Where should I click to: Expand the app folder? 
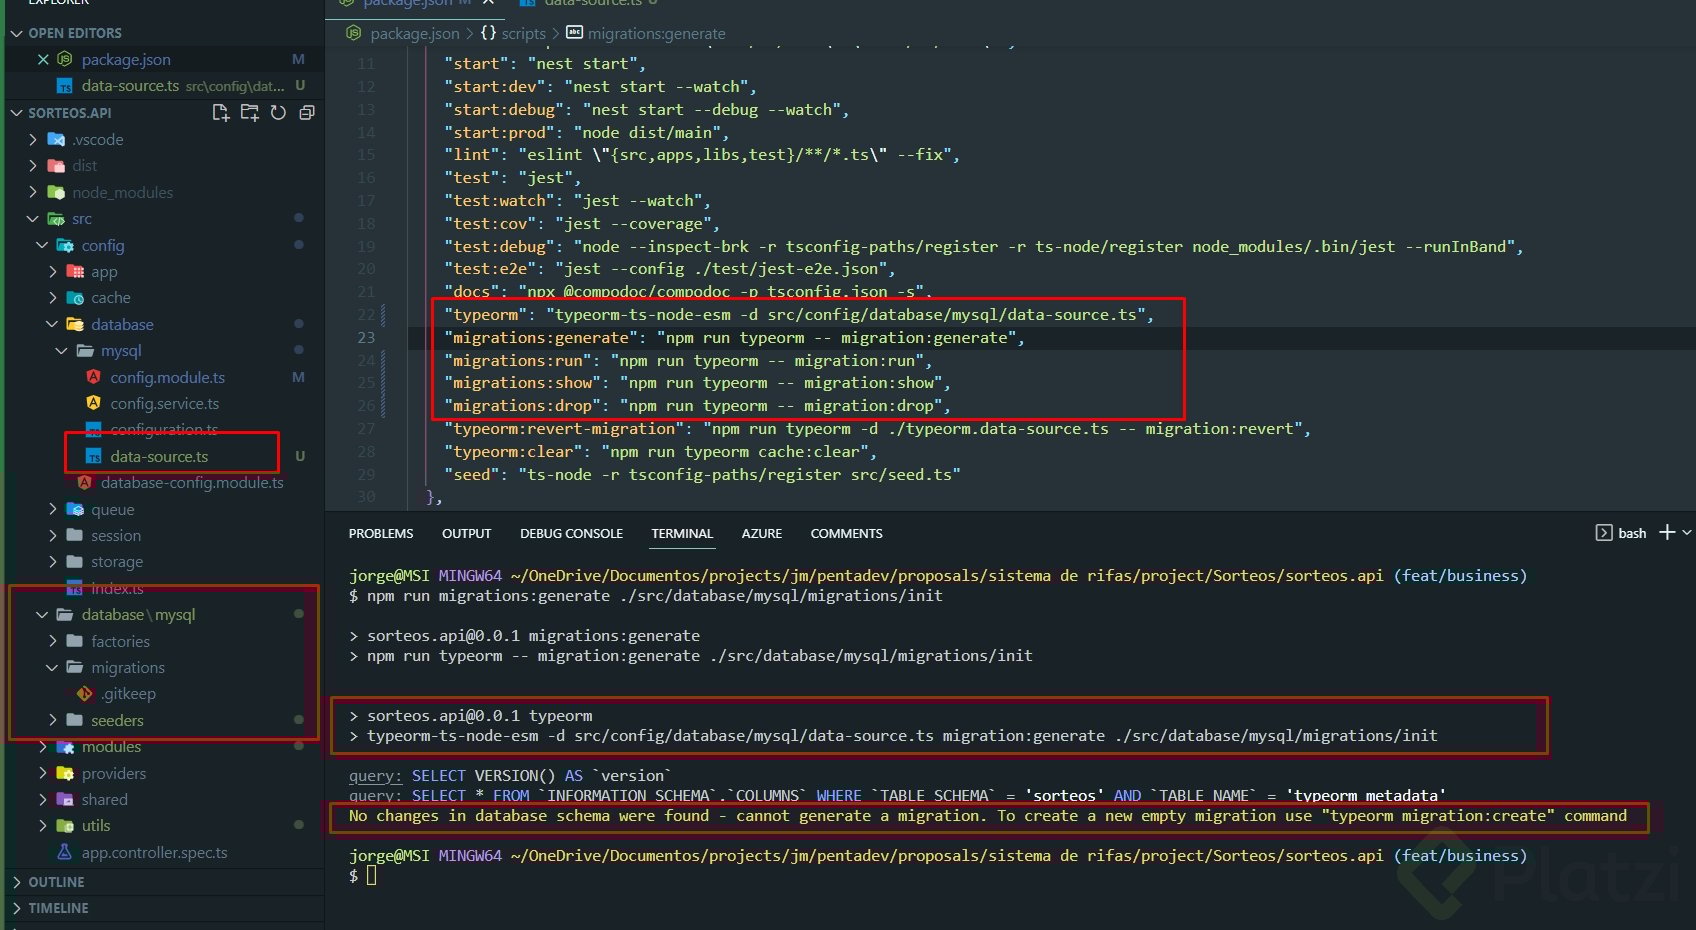point(52,271)
